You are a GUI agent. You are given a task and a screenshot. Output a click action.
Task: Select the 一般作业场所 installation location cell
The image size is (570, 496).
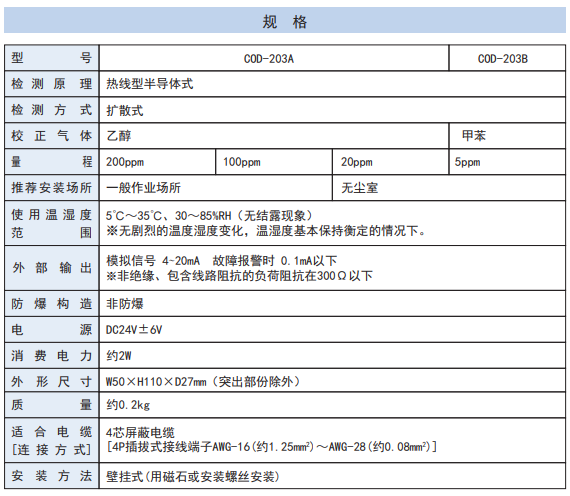(216, 188)
